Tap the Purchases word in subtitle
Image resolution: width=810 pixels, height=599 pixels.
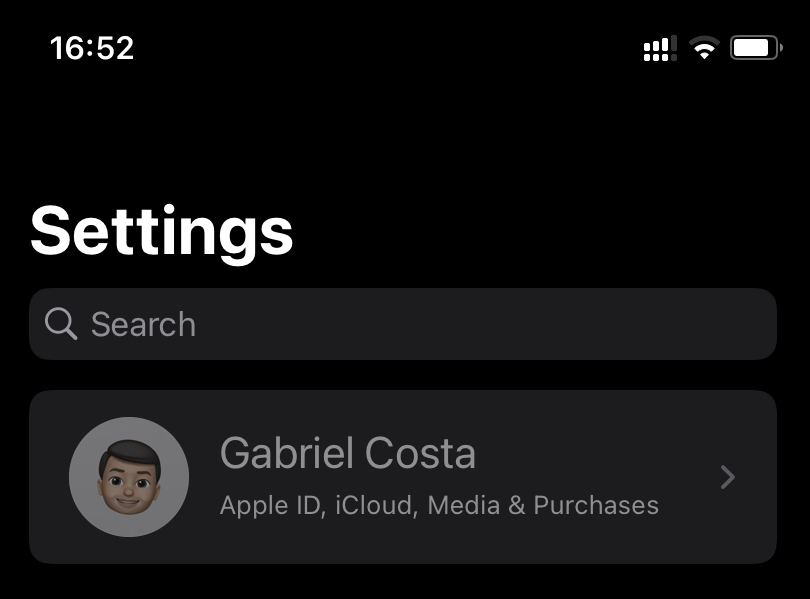tap(596, 505)
